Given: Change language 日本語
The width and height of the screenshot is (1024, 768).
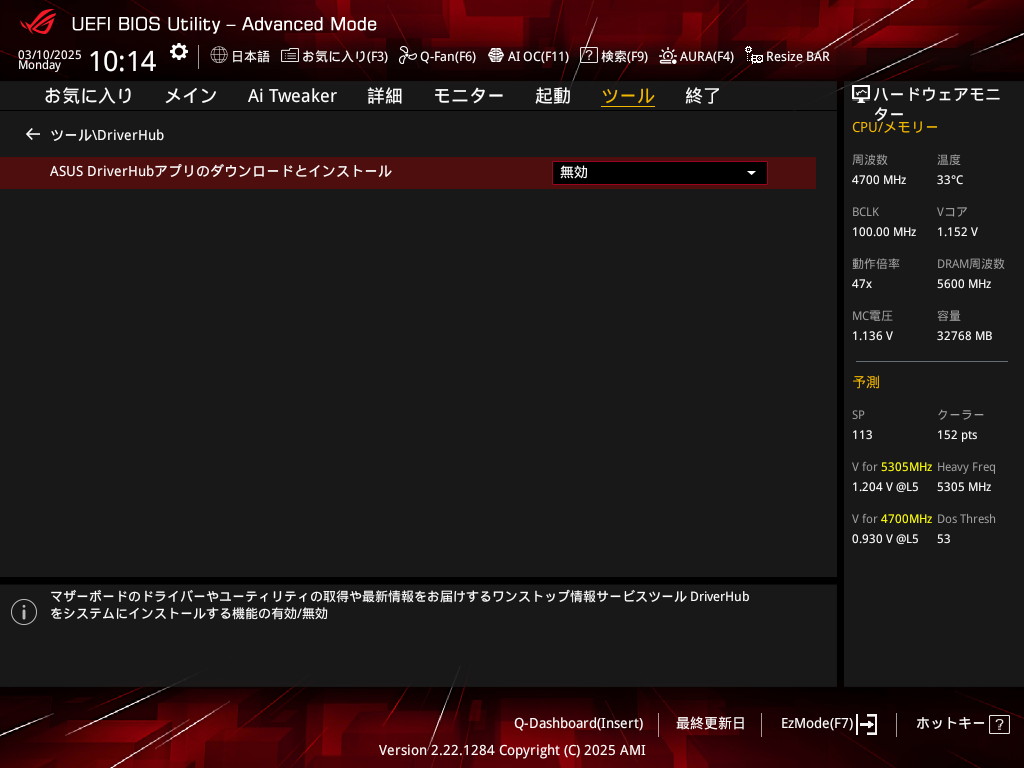Looking at the screenshot, I should (x=250, y=56).
